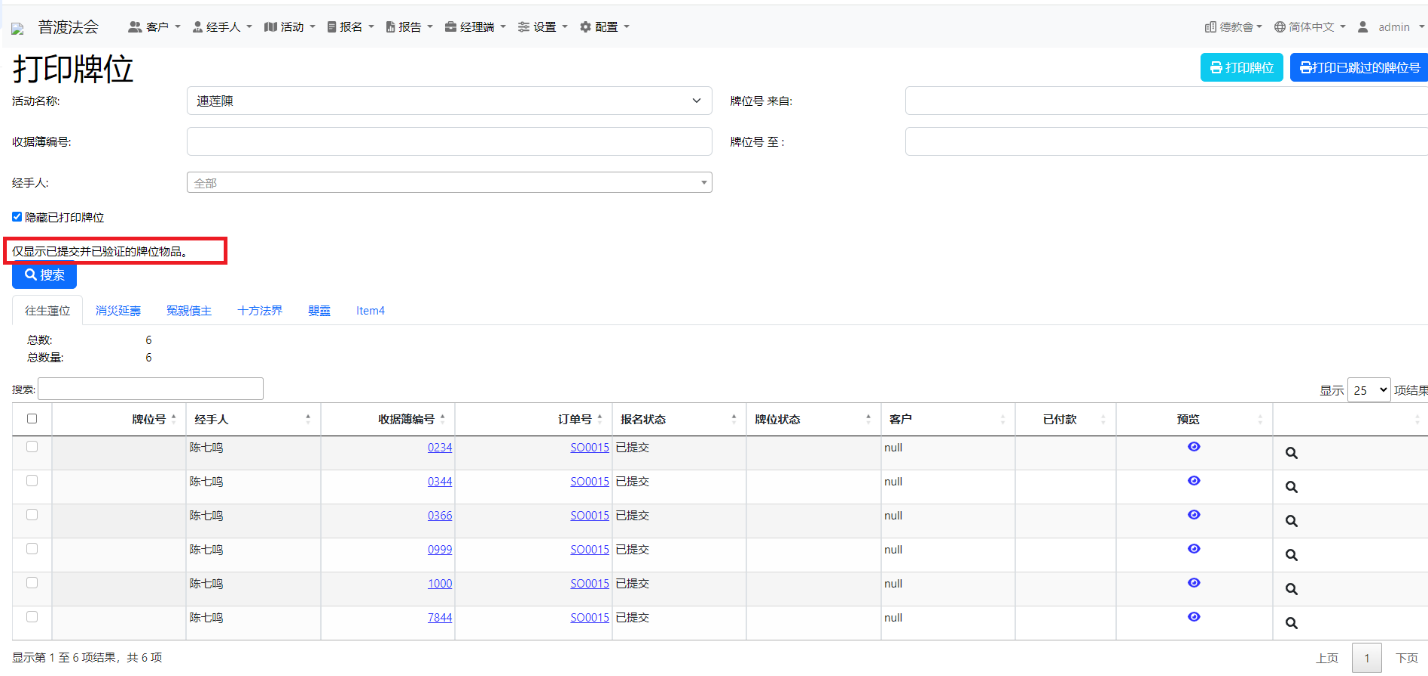Click the magnifier icon in row 7844
Screen dimensions: 1428x676
tap(1291, 623)
